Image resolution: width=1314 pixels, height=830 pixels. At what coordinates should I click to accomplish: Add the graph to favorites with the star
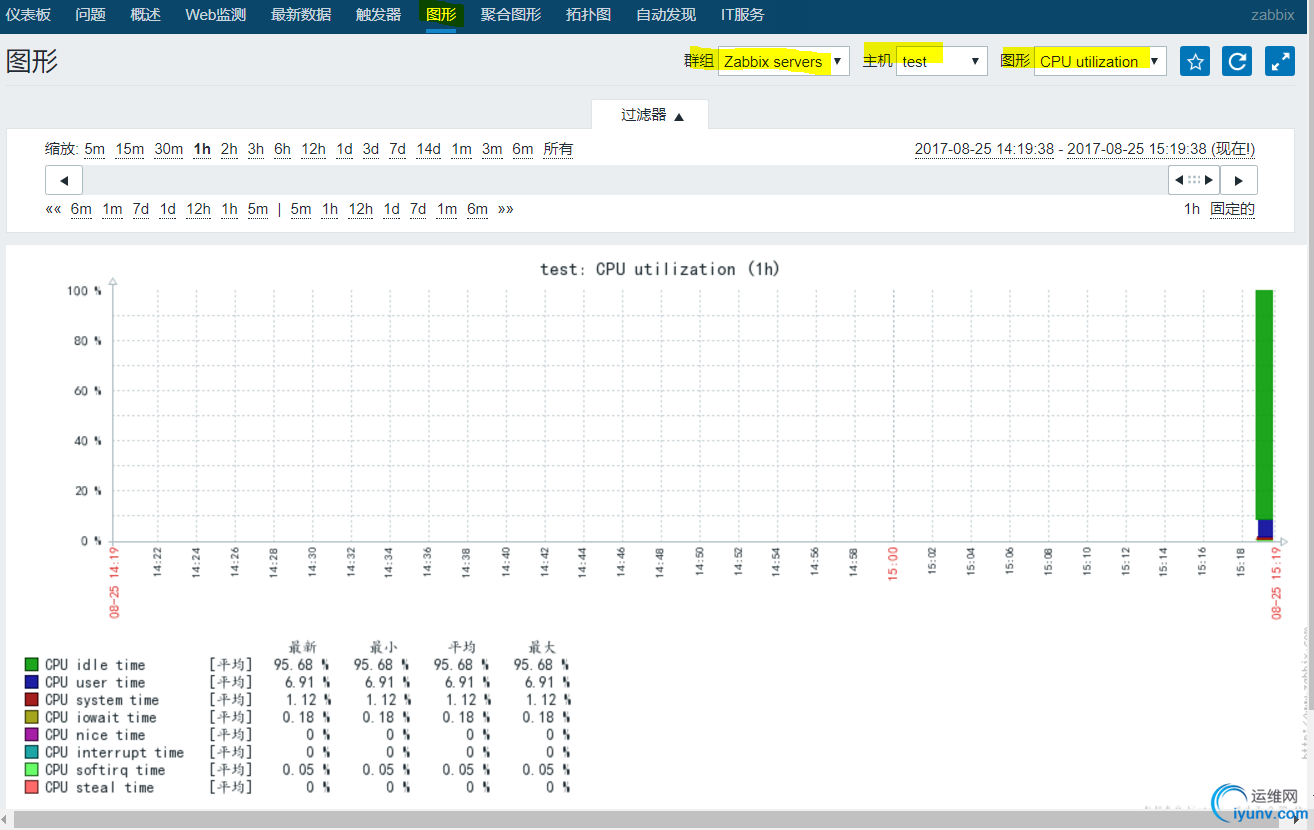tap(1195, 61)
